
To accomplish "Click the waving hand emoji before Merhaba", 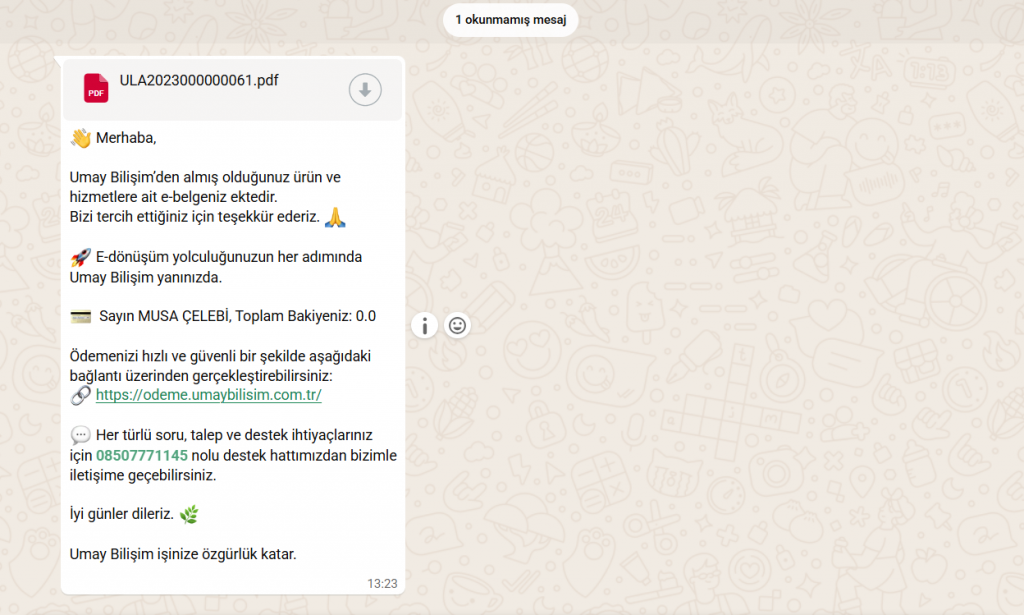I will [80, 138].
